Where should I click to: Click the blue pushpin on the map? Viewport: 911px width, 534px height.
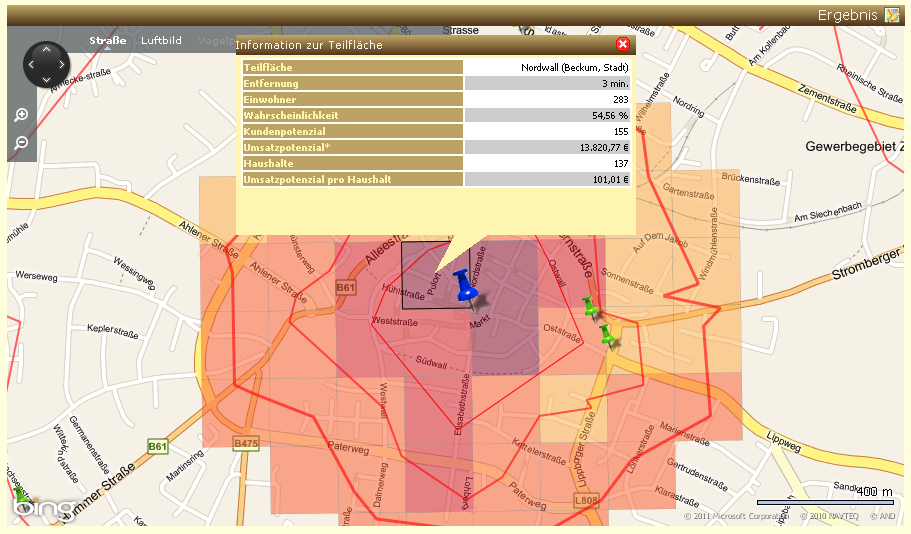(465, 285)
